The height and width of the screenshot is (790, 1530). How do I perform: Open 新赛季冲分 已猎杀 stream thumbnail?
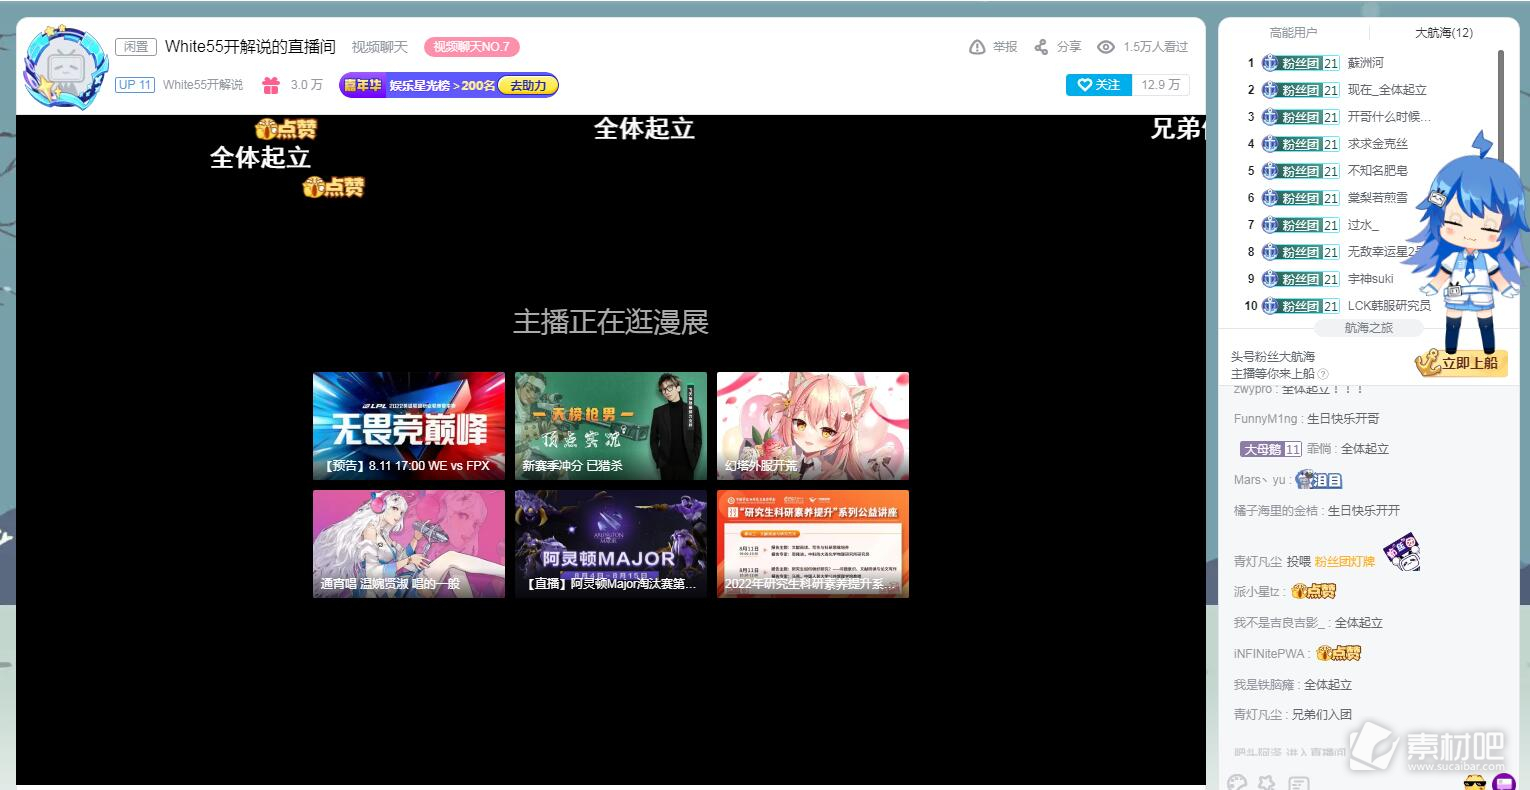coord(611,426)
